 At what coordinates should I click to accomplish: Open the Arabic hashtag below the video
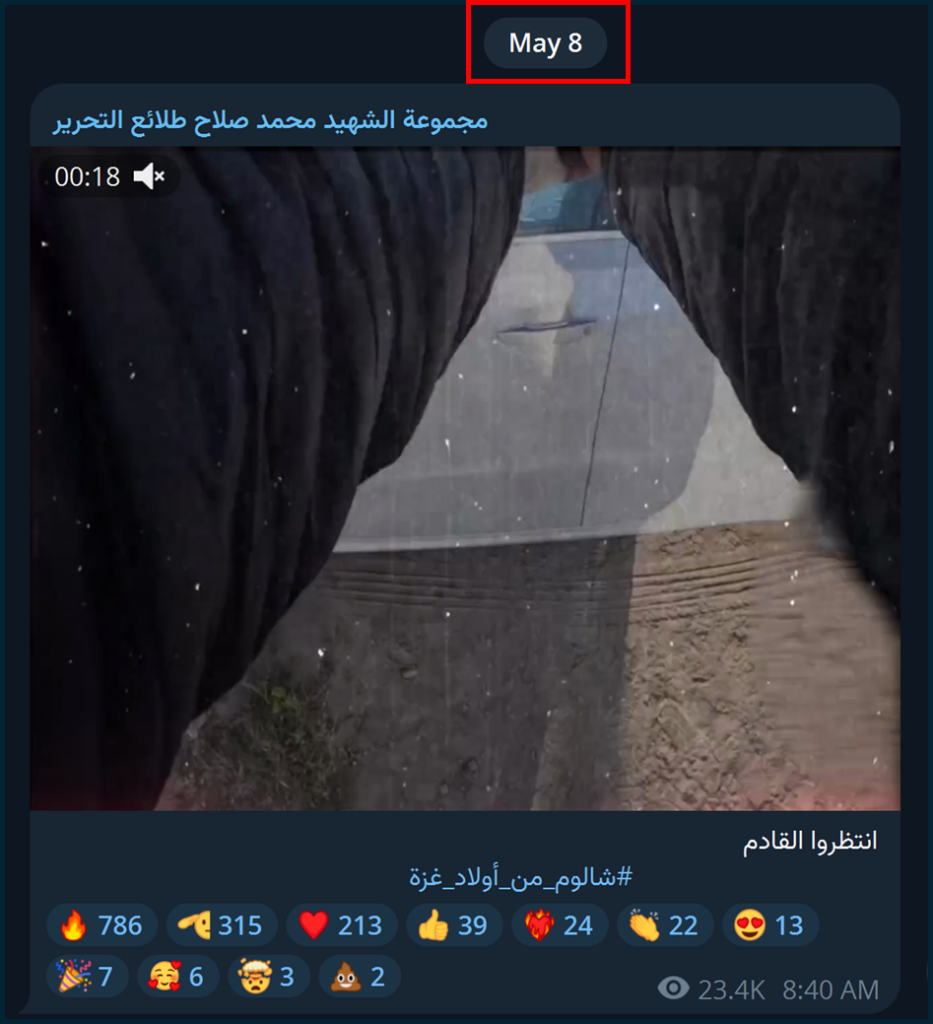point(521,877)
